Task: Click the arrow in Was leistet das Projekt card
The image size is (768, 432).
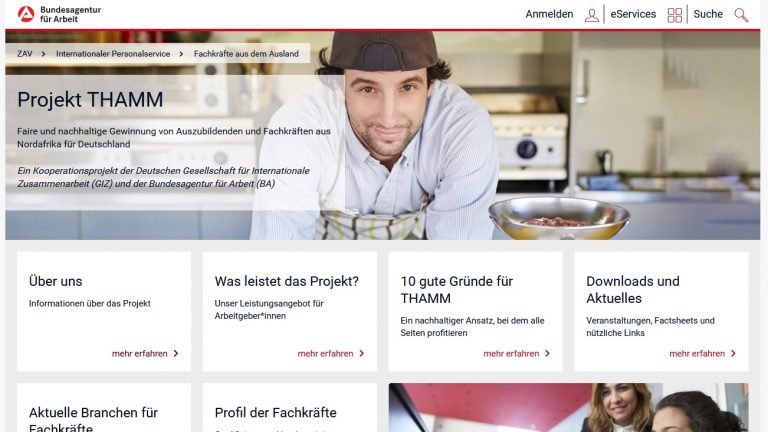Action: tap(361, 353)
